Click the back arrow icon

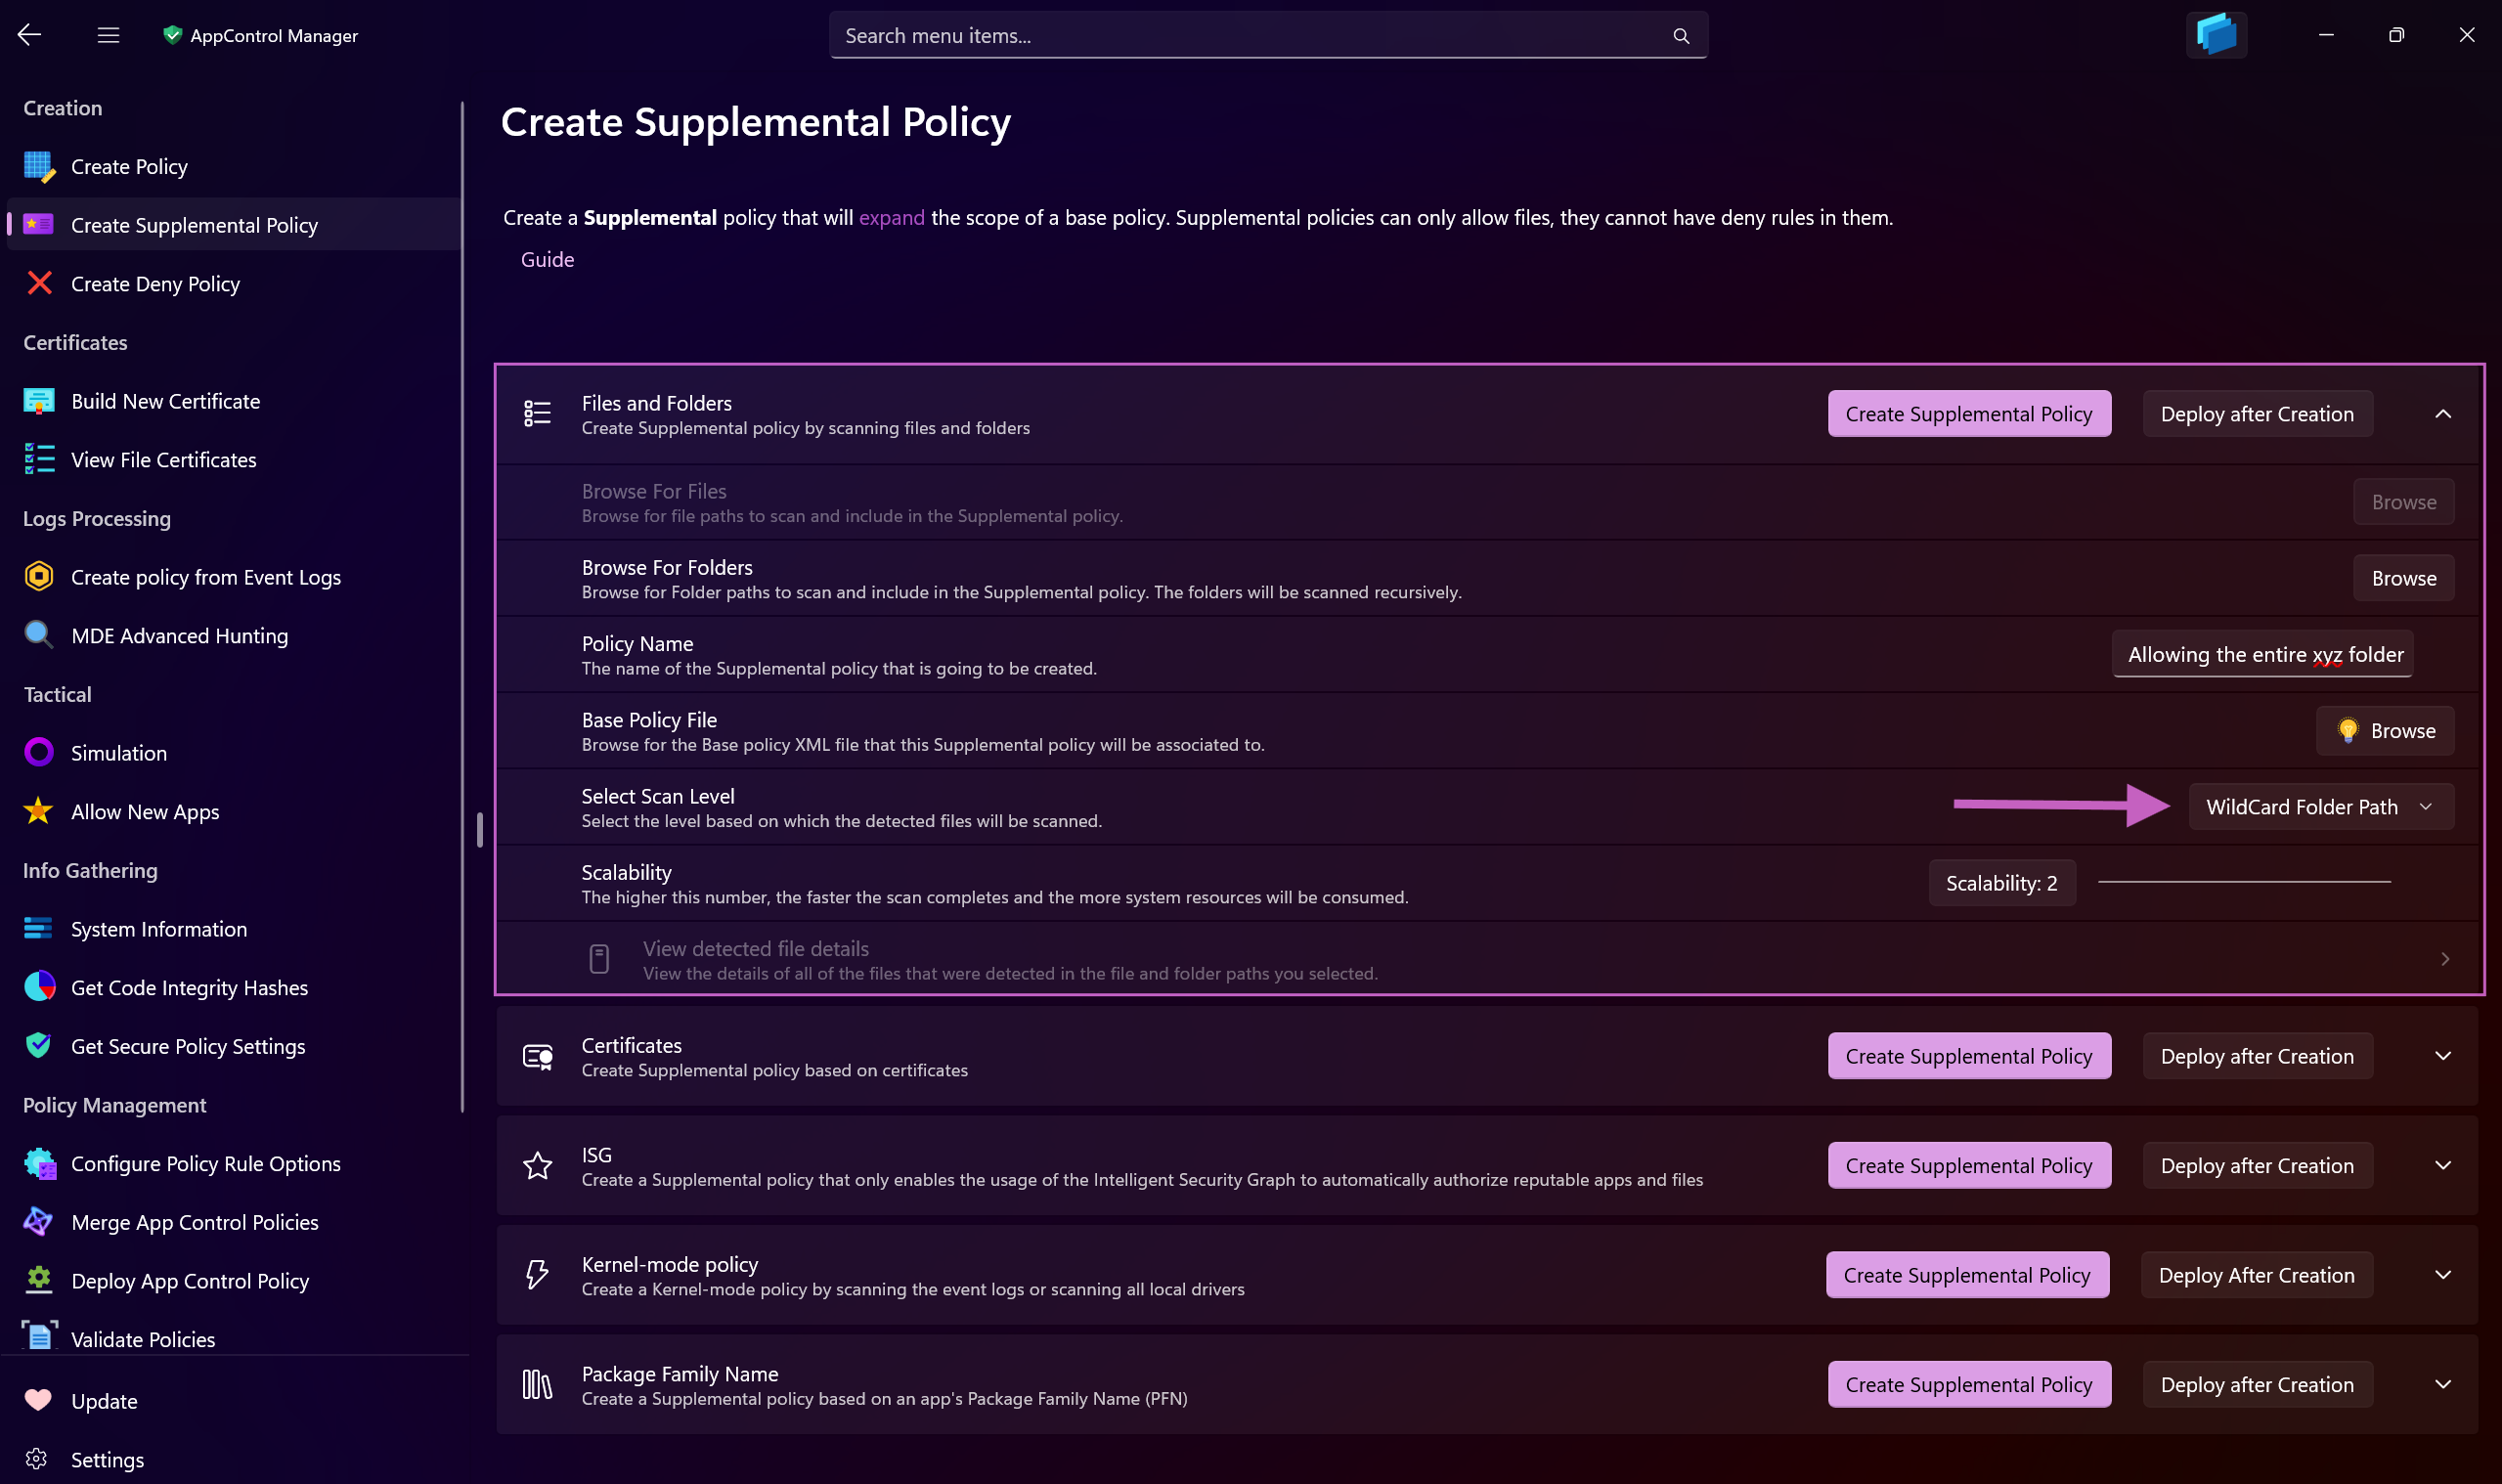click(29, 35)
